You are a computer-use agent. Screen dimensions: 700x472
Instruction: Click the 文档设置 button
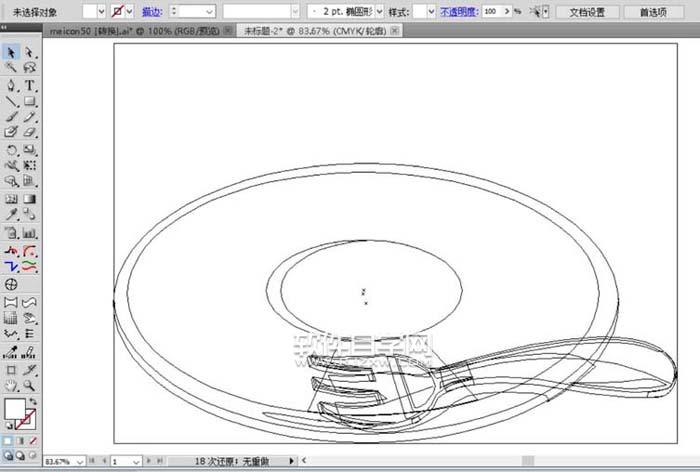(587, 12)
